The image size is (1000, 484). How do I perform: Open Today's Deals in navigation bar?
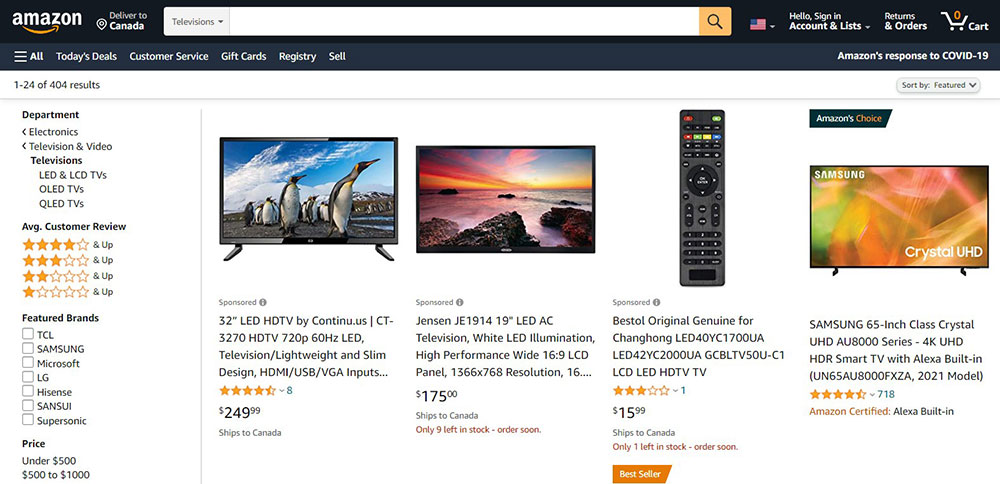coord(86,56)
